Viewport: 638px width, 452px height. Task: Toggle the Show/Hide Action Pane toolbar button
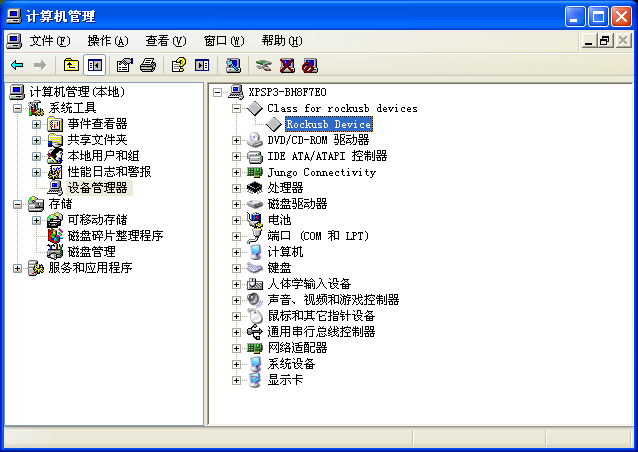(202, 65)
